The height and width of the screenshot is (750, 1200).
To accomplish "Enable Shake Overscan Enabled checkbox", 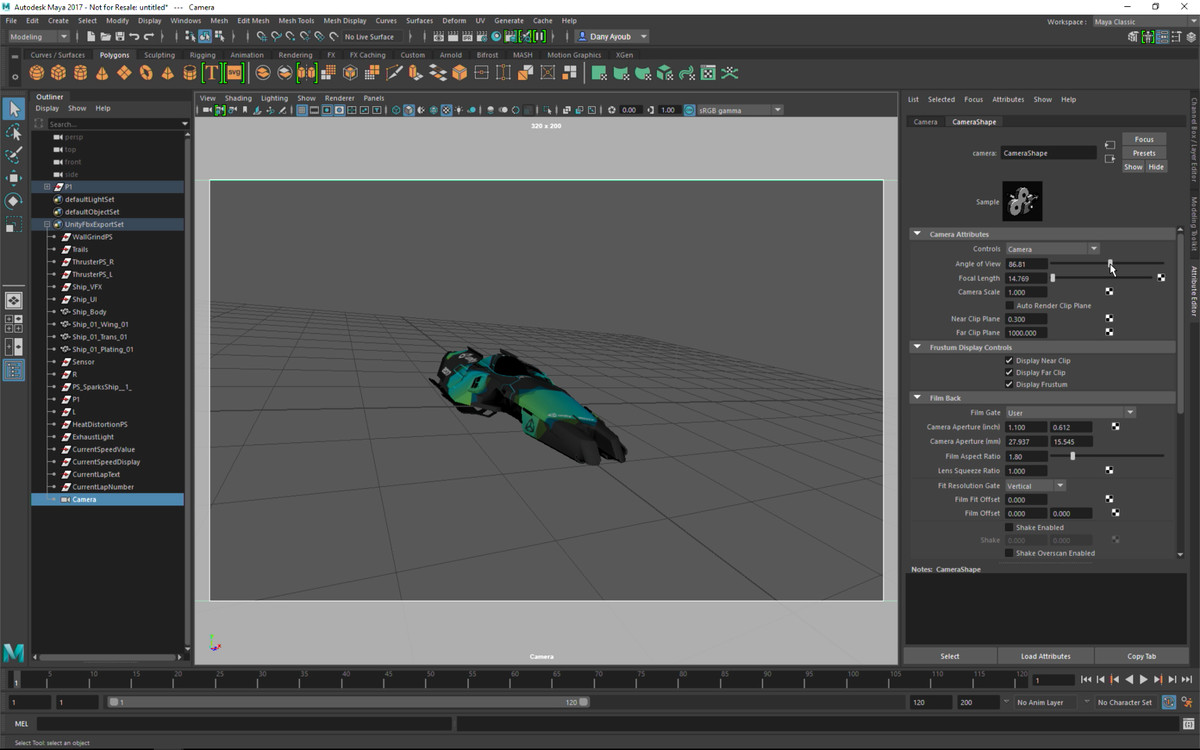I will tap(1009, 553).
